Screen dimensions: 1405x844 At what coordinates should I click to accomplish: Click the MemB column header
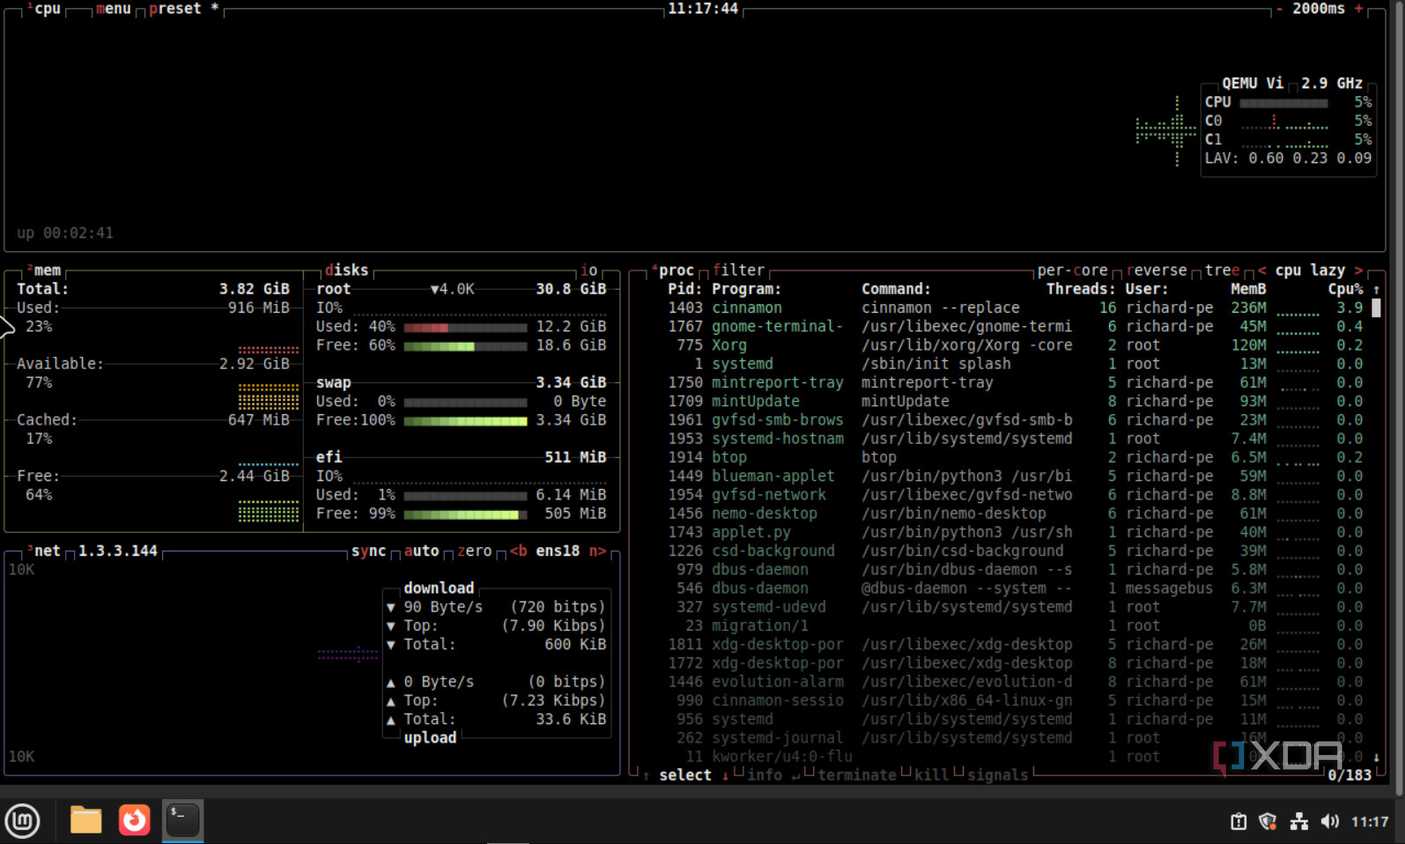[1248, 289]
